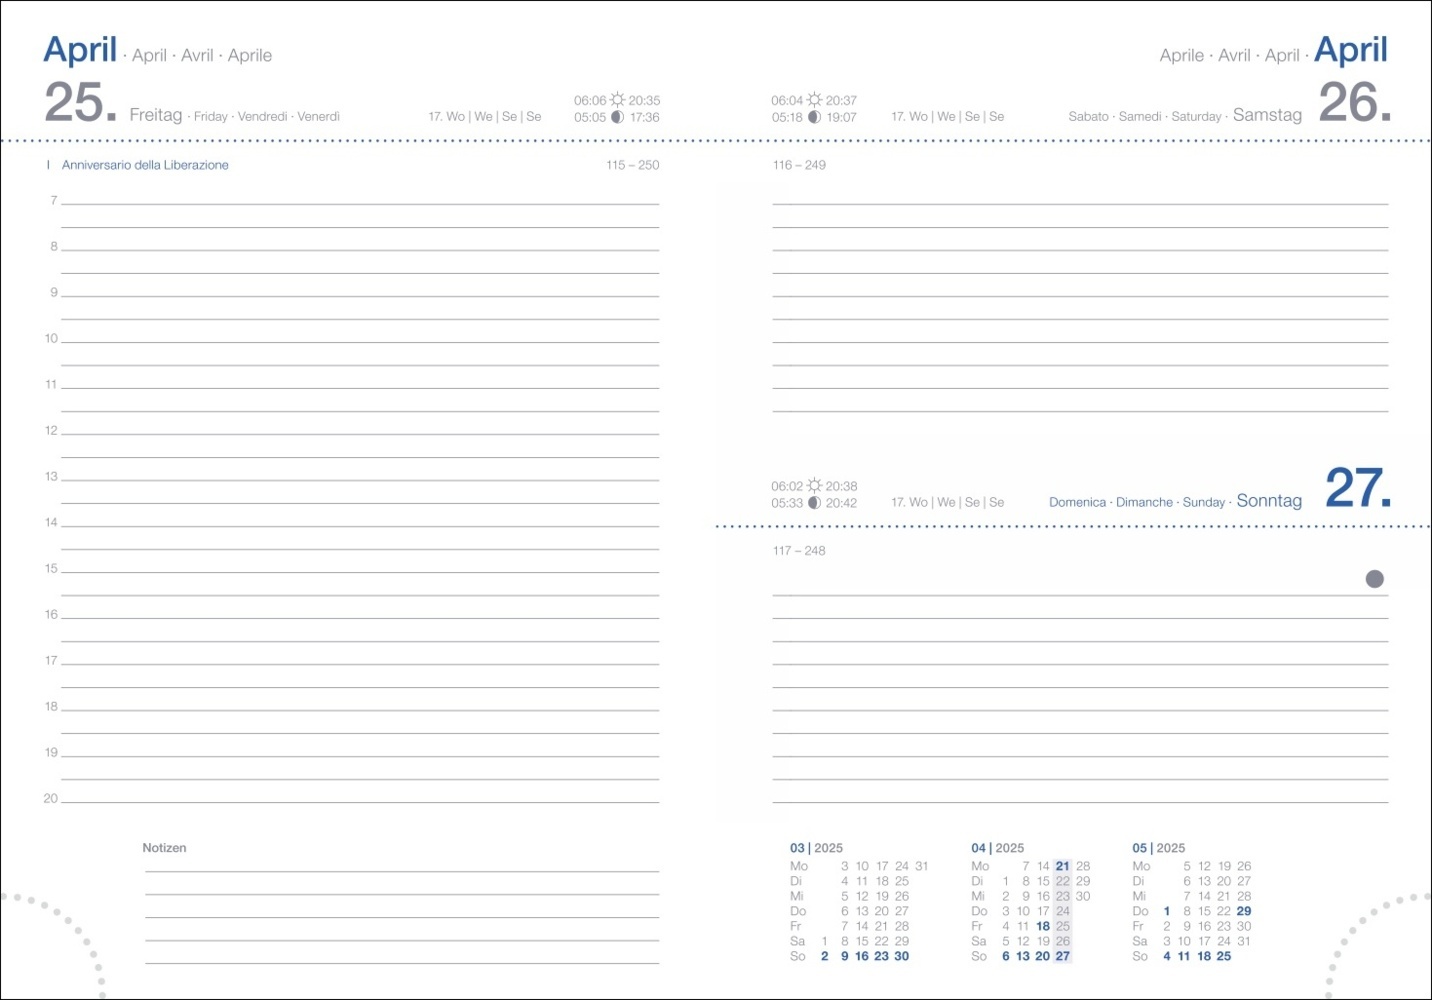This screenshot has width=1432, height=1000.
Task: Click the 05 | 2025 mini calendar header
Action: pos(1158,848)
